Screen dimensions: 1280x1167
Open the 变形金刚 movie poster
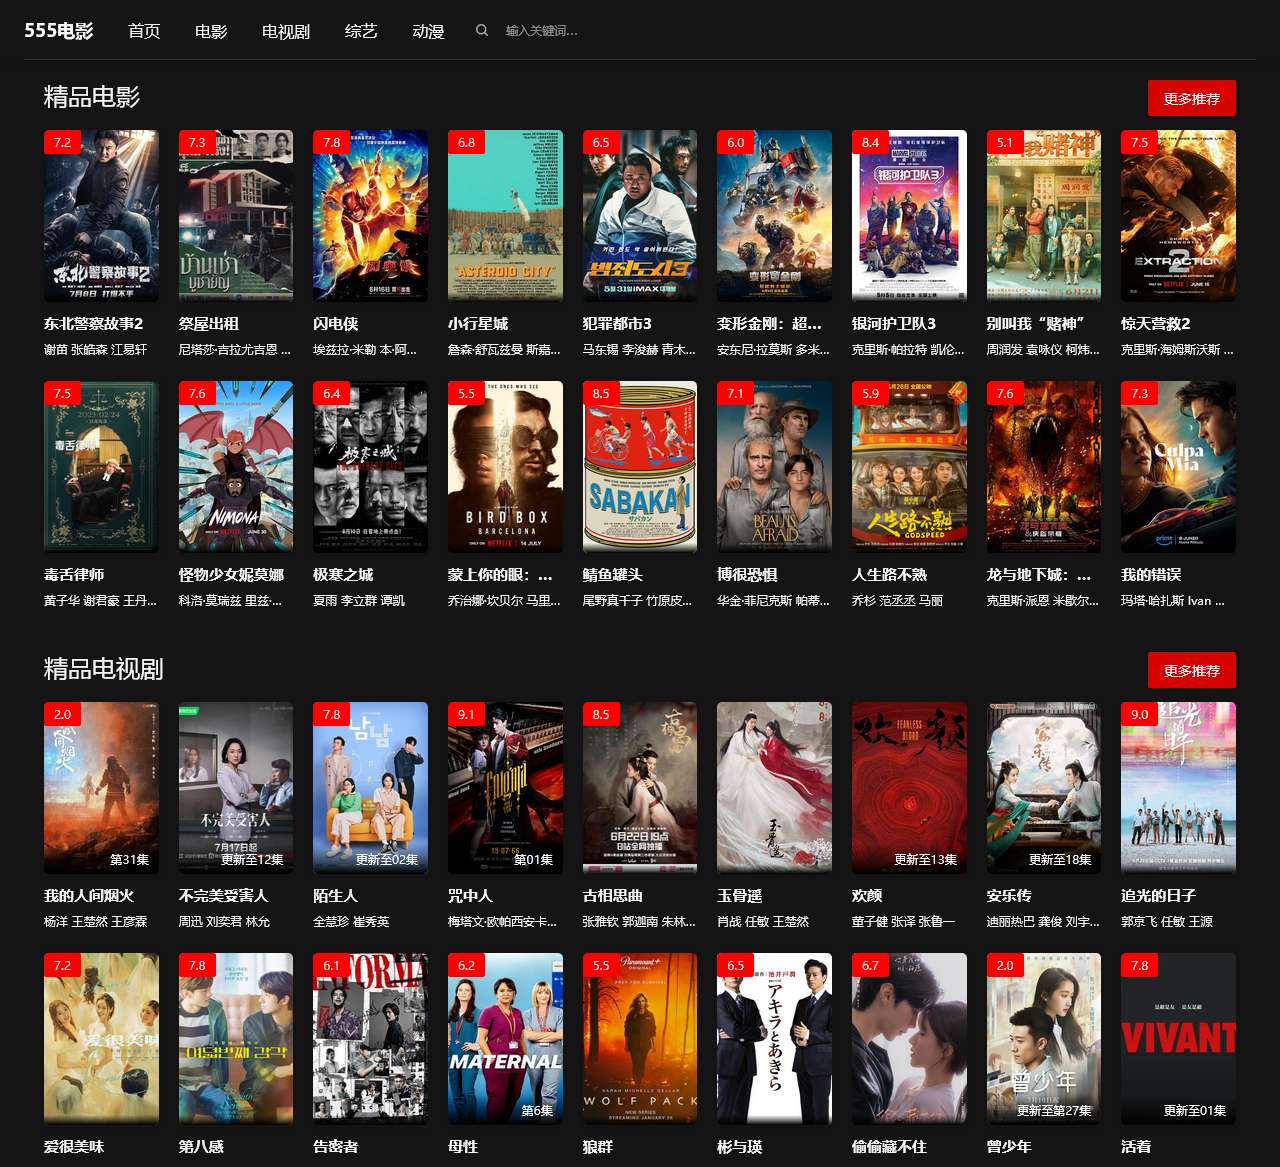pyautogui.click(x=774, y=216)
